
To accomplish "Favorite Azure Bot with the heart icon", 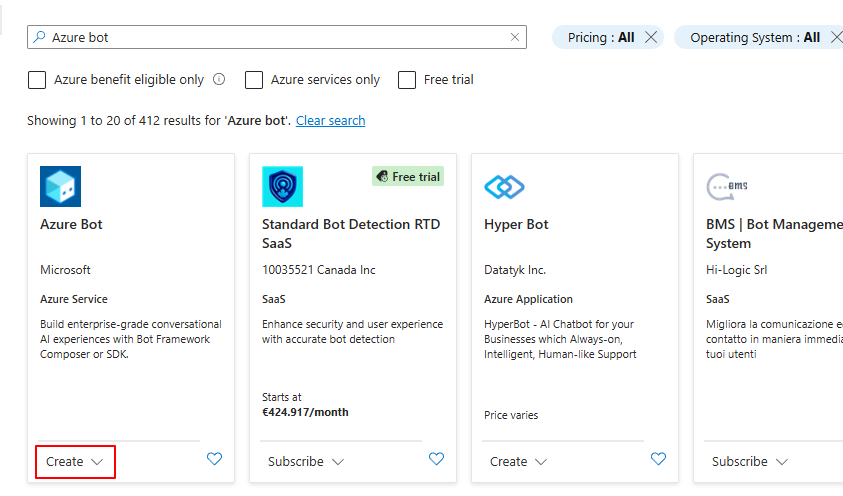I will point(215,458).
